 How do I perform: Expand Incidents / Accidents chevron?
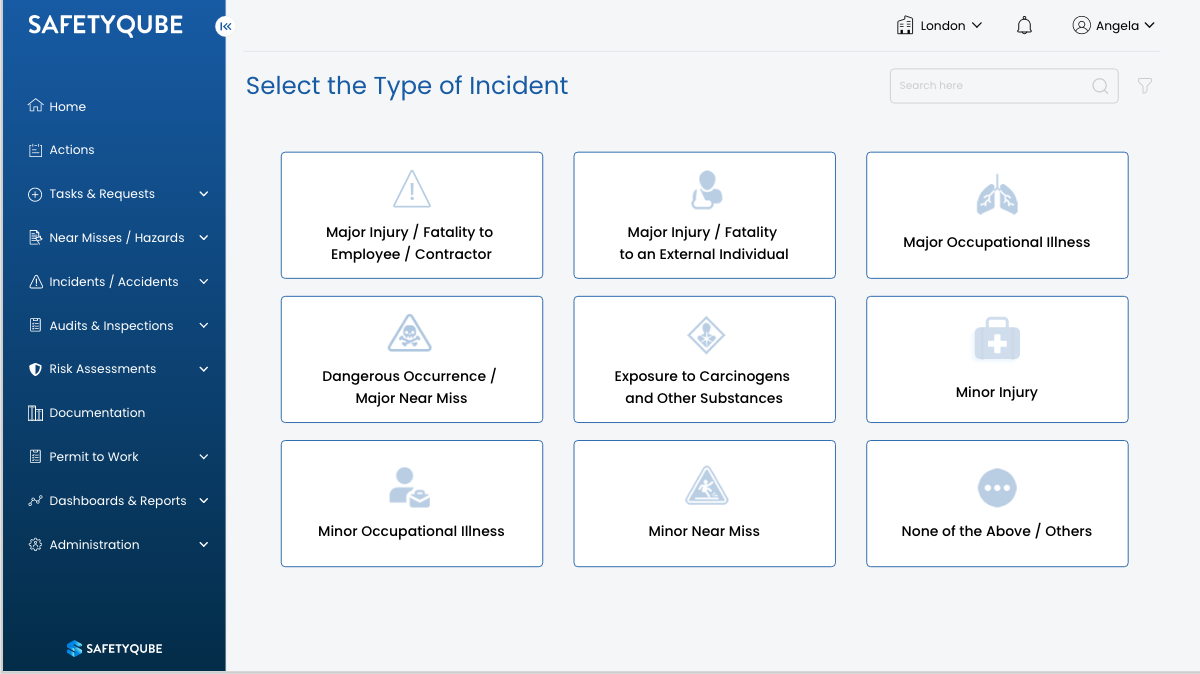[204, 282]
